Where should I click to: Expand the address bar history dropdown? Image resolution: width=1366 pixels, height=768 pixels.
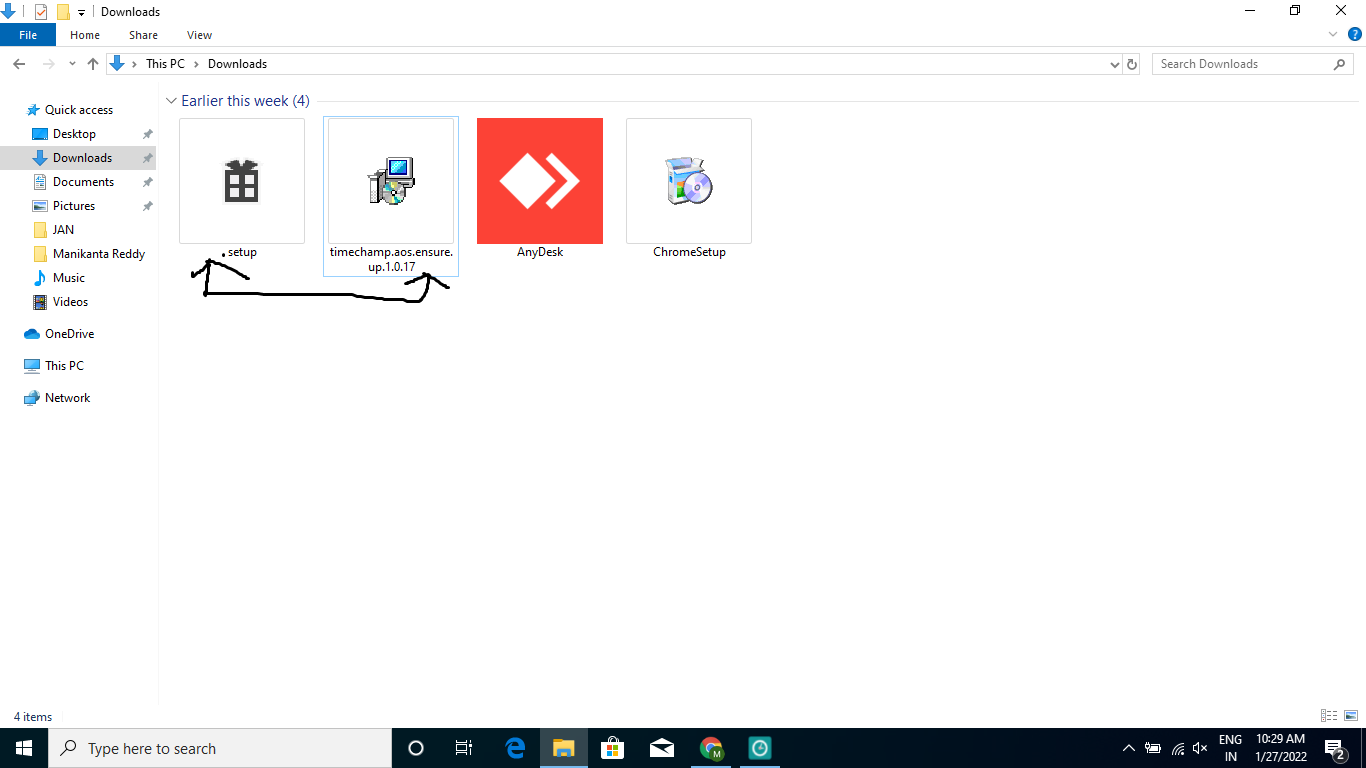point(1115,64)
